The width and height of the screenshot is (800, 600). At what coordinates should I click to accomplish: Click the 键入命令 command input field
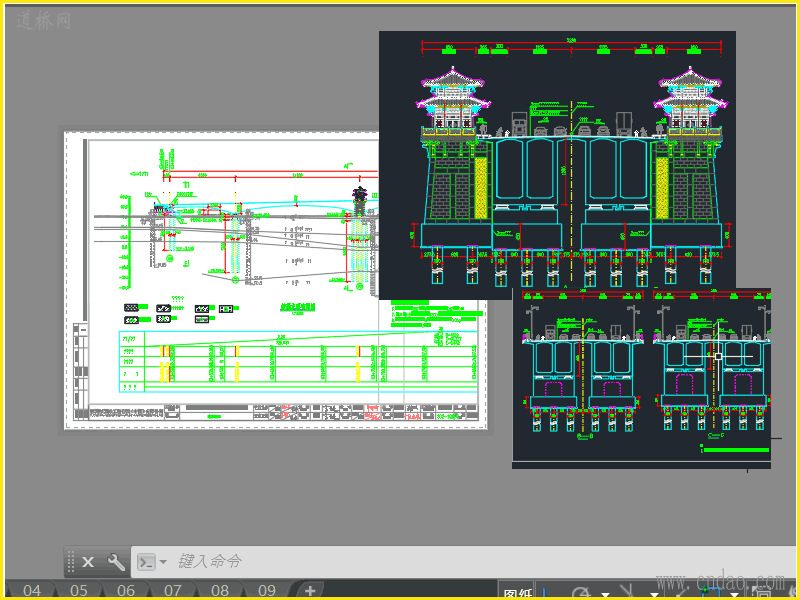tap(462, 562)
